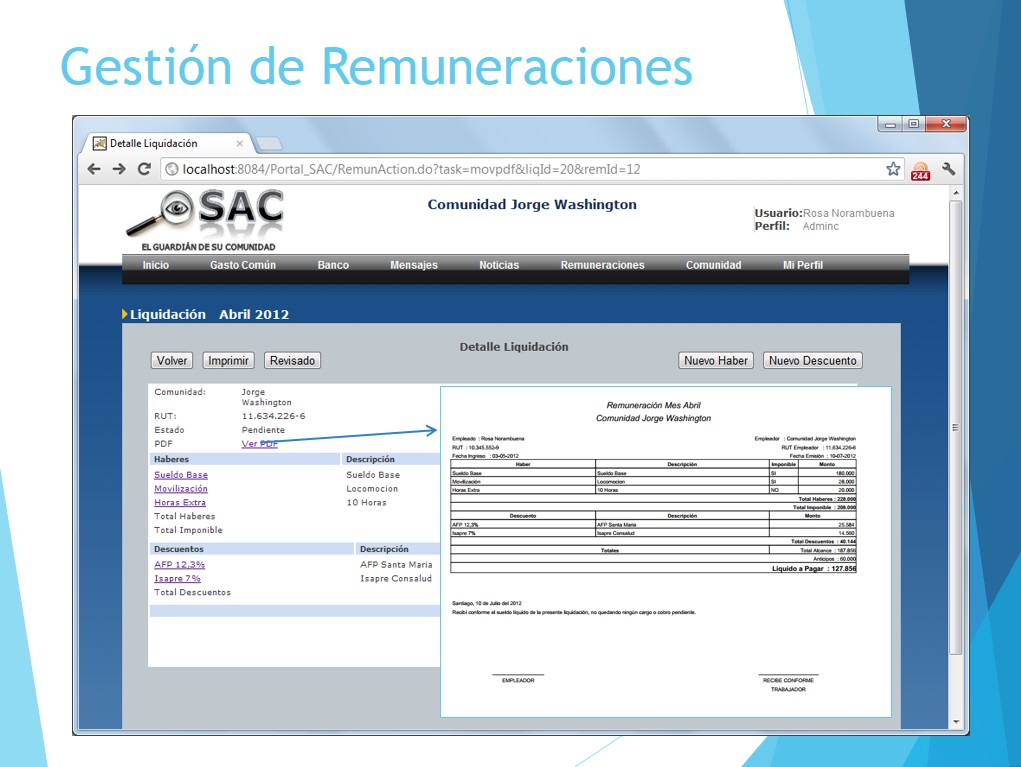This screenshot has width=1021, height=767.
Task: Go to the Remuneraciones menu
Action: click(602, 265)
